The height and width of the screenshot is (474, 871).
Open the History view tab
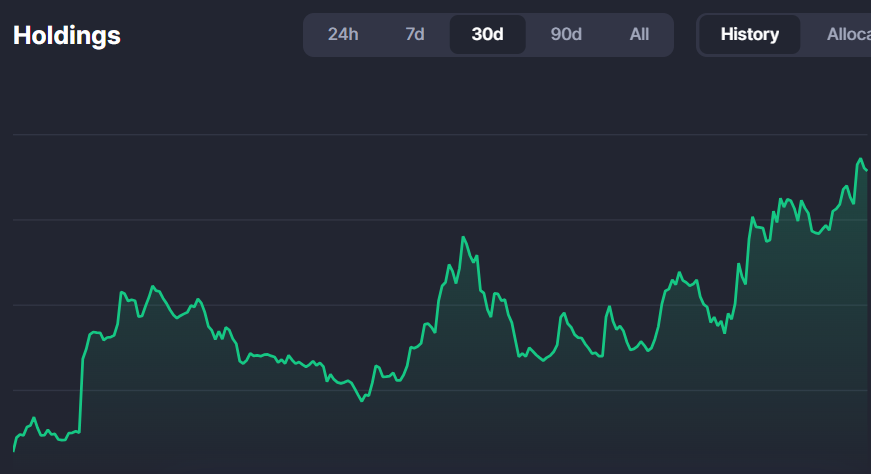coord(749,34)
